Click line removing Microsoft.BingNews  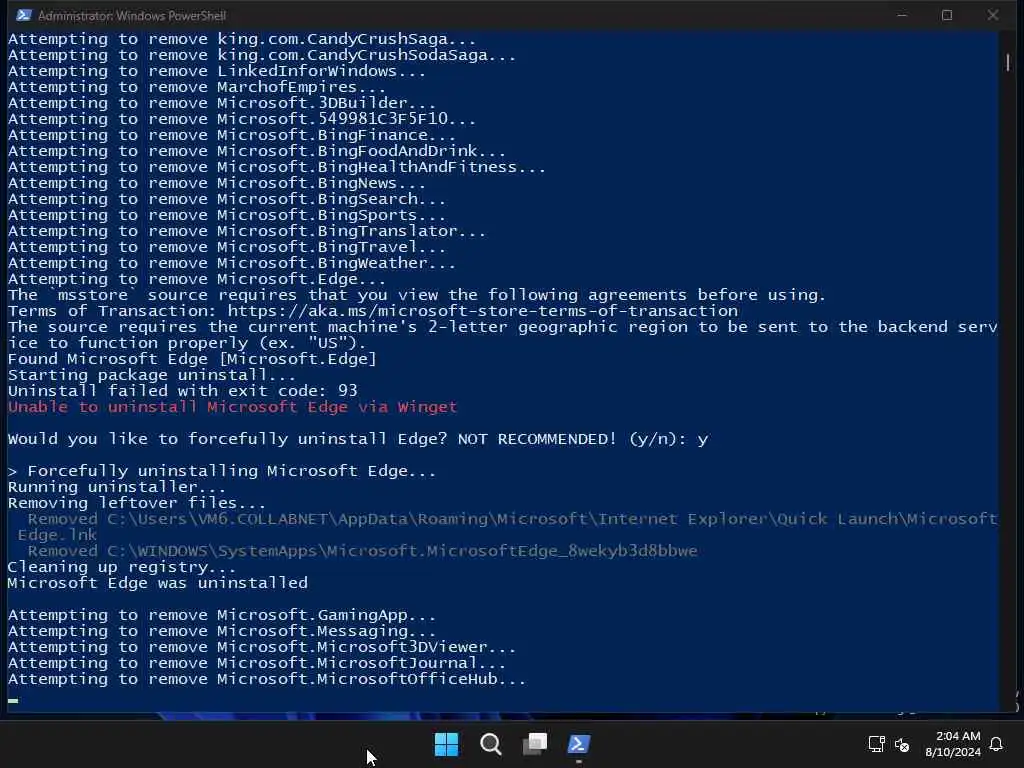pyautogui.click(x=217, y=183)
